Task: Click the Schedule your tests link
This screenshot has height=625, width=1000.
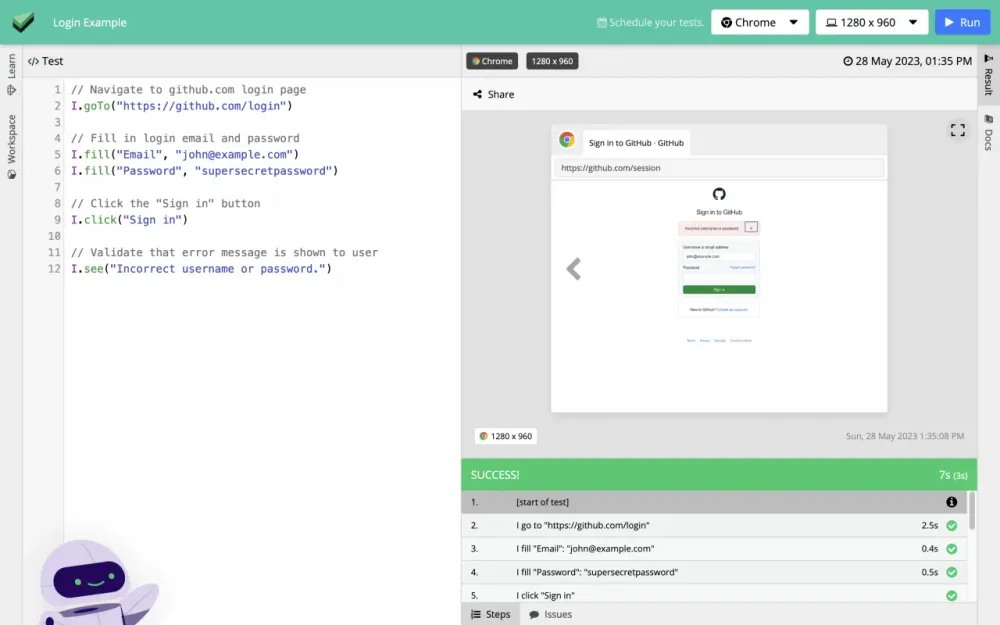Action: point(650,22)
